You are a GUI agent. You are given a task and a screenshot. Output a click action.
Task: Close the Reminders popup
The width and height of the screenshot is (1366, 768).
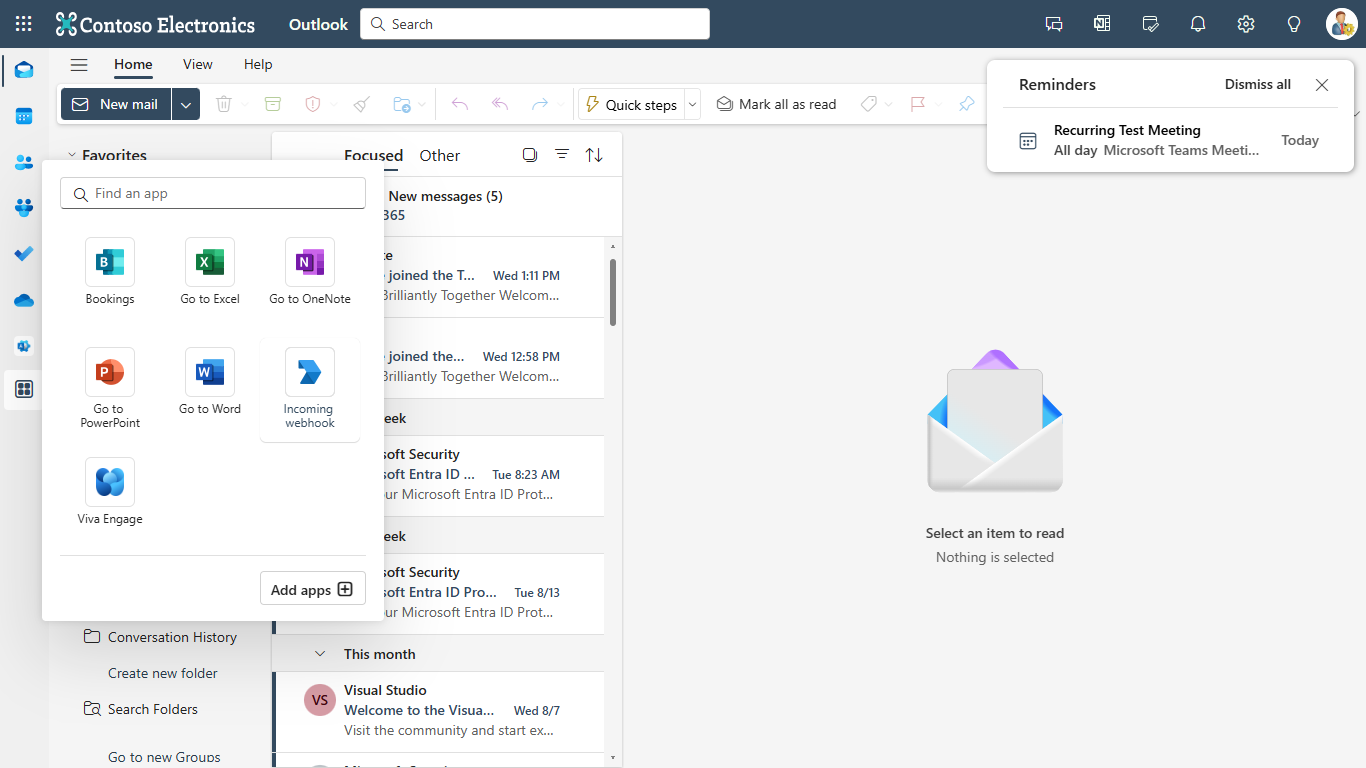1322,85
